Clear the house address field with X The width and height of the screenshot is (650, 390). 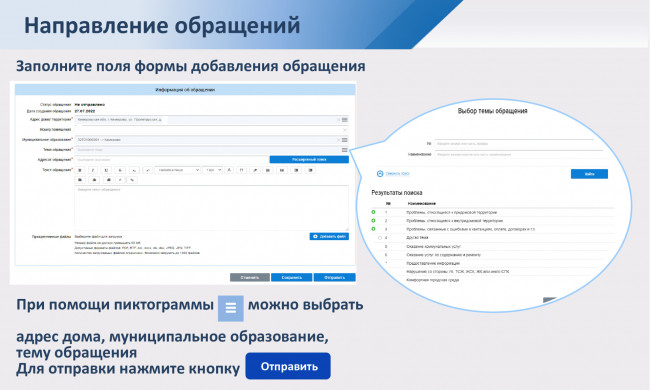click(338, 120)
